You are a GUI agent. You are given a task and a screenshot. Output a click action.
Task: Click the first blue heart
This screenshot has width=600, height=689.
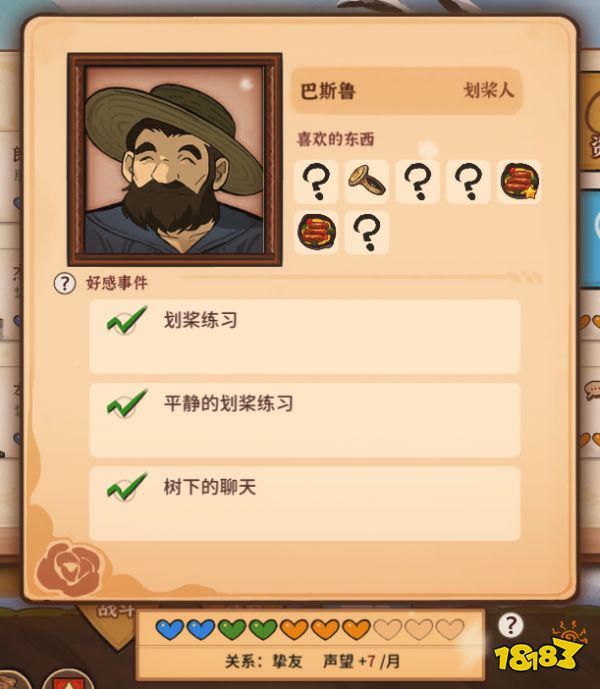coord(170,629)
